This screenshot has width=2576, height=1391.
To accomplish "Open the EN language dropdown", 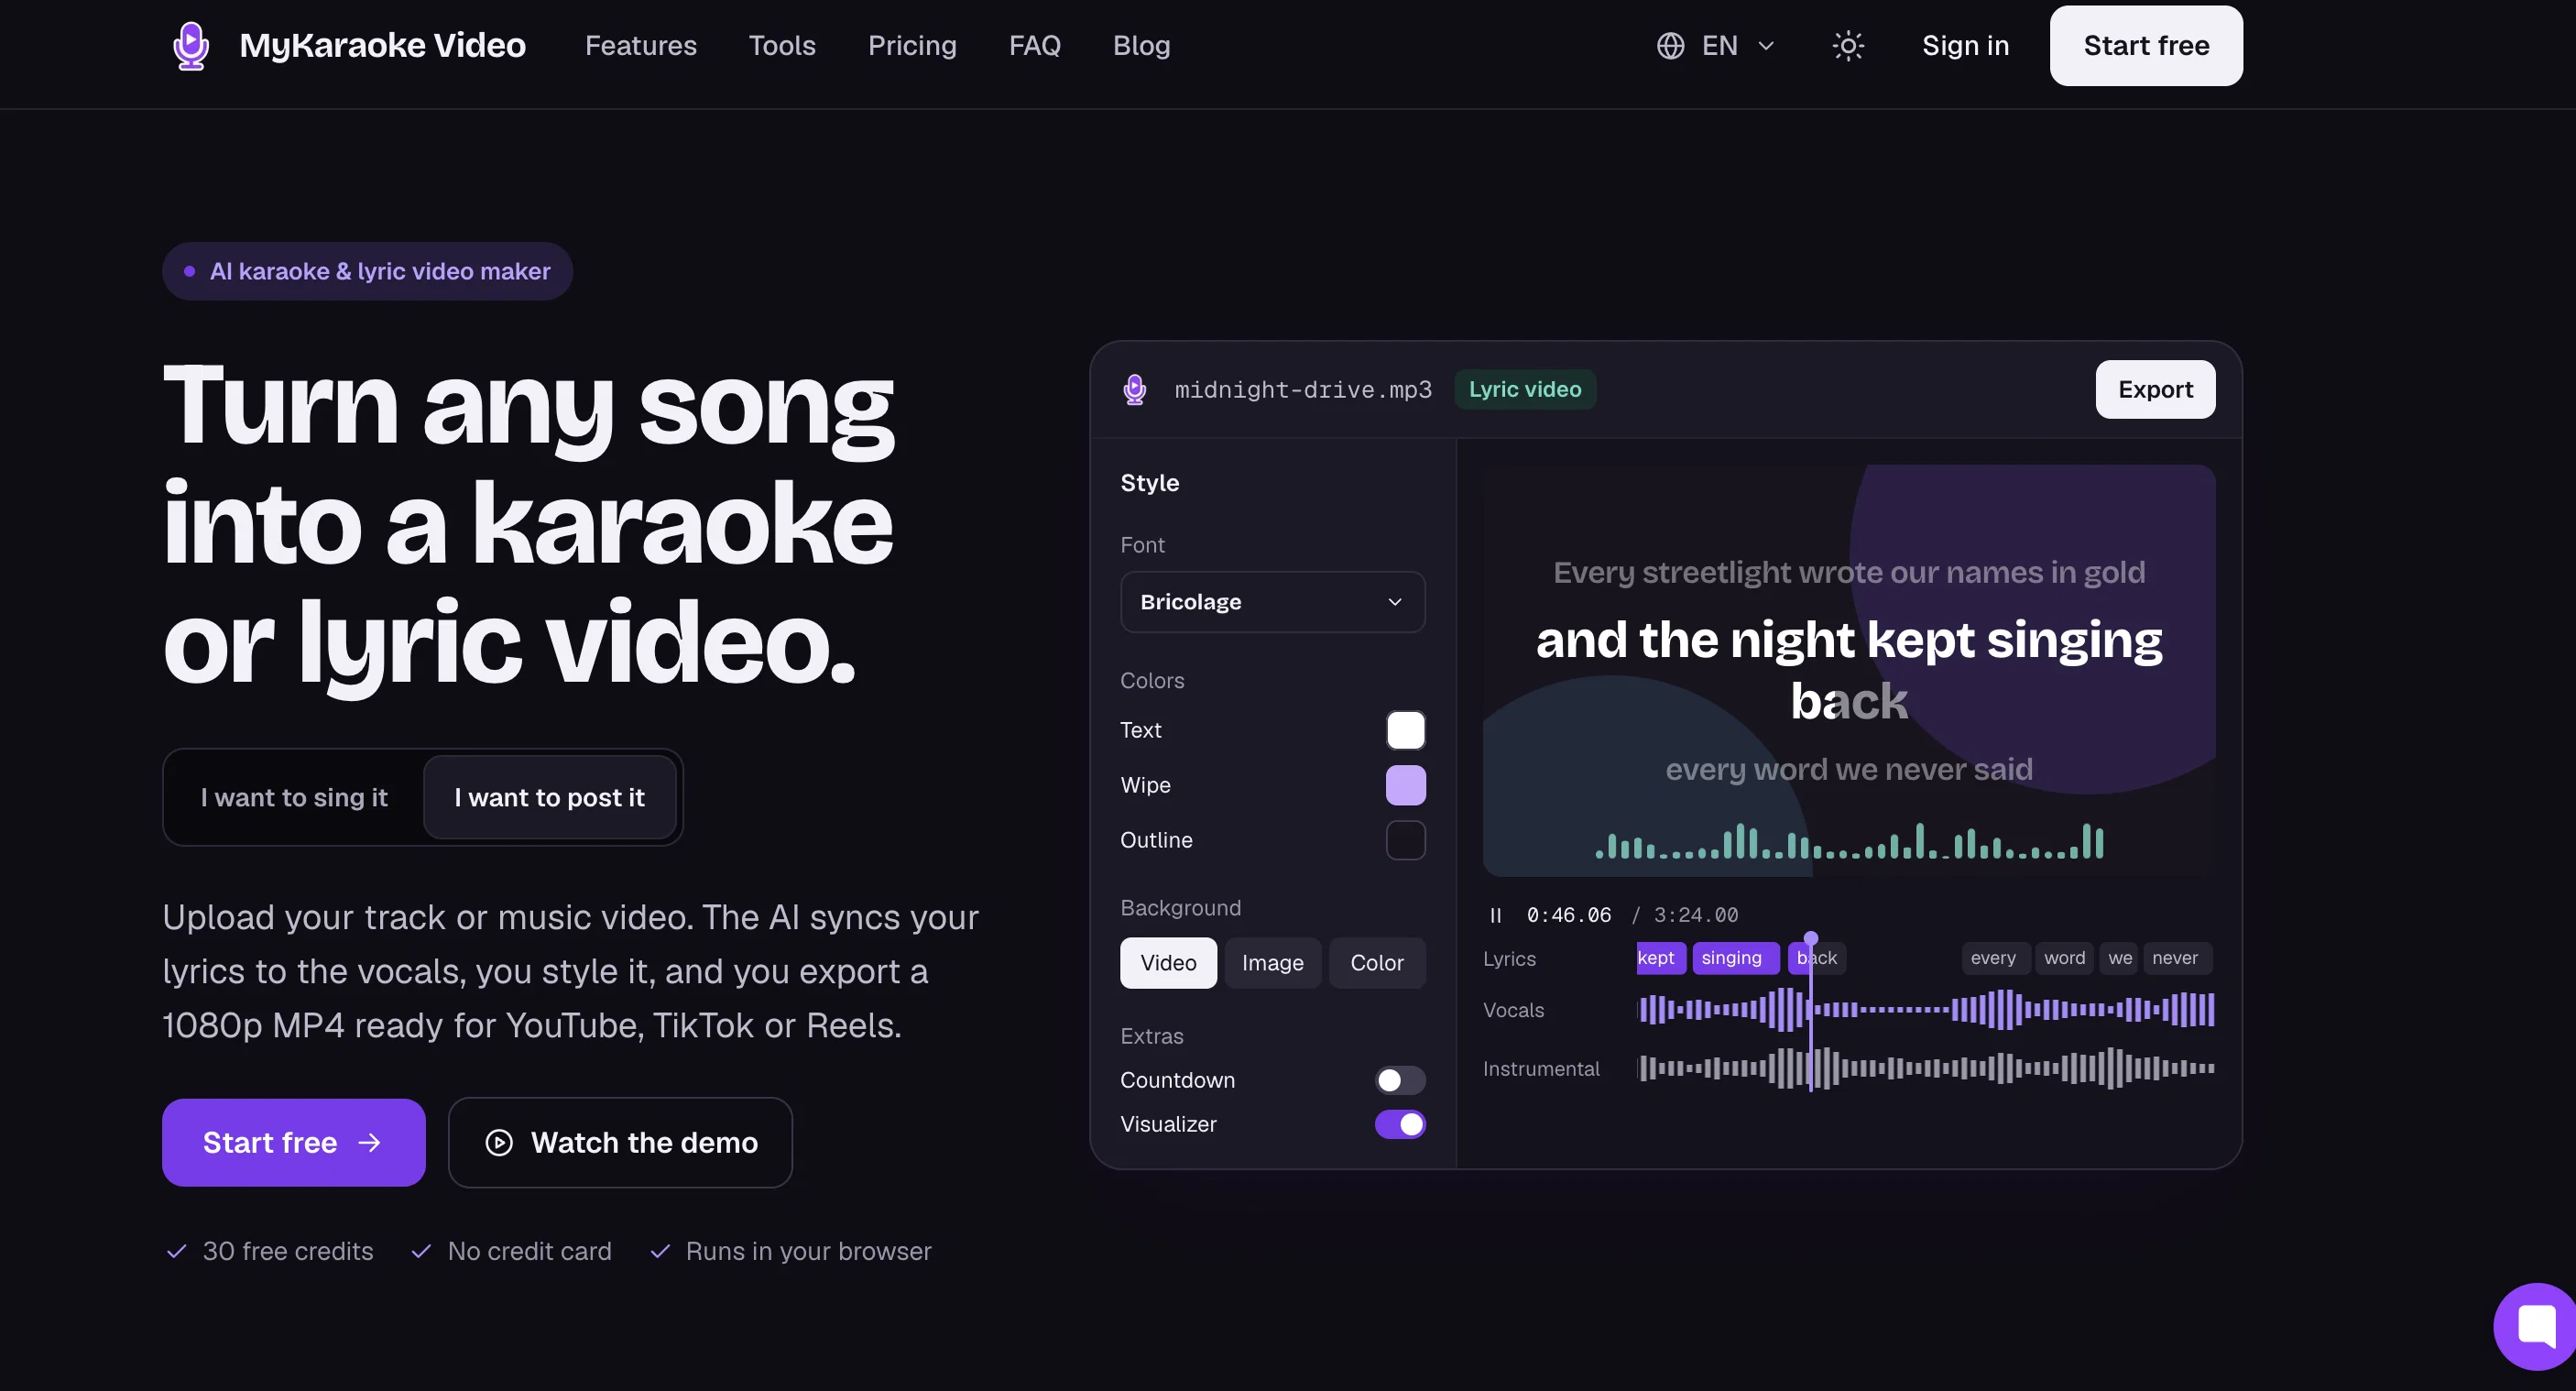I will tap(1716, 46).
